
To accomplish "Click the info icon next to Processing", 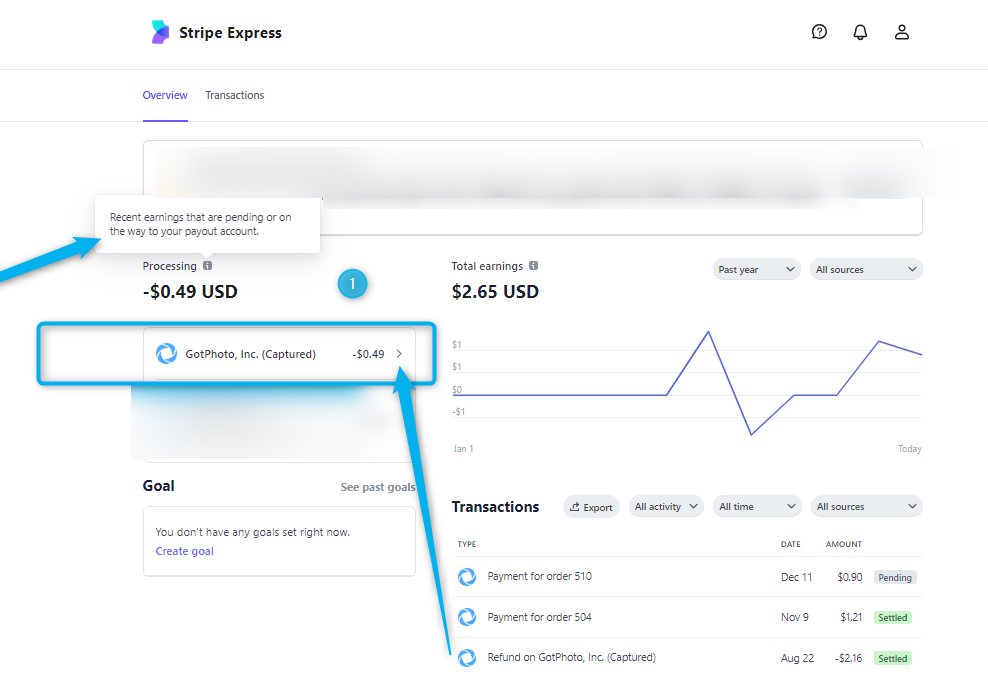I will pyautogui.click(x=207, y=266).
